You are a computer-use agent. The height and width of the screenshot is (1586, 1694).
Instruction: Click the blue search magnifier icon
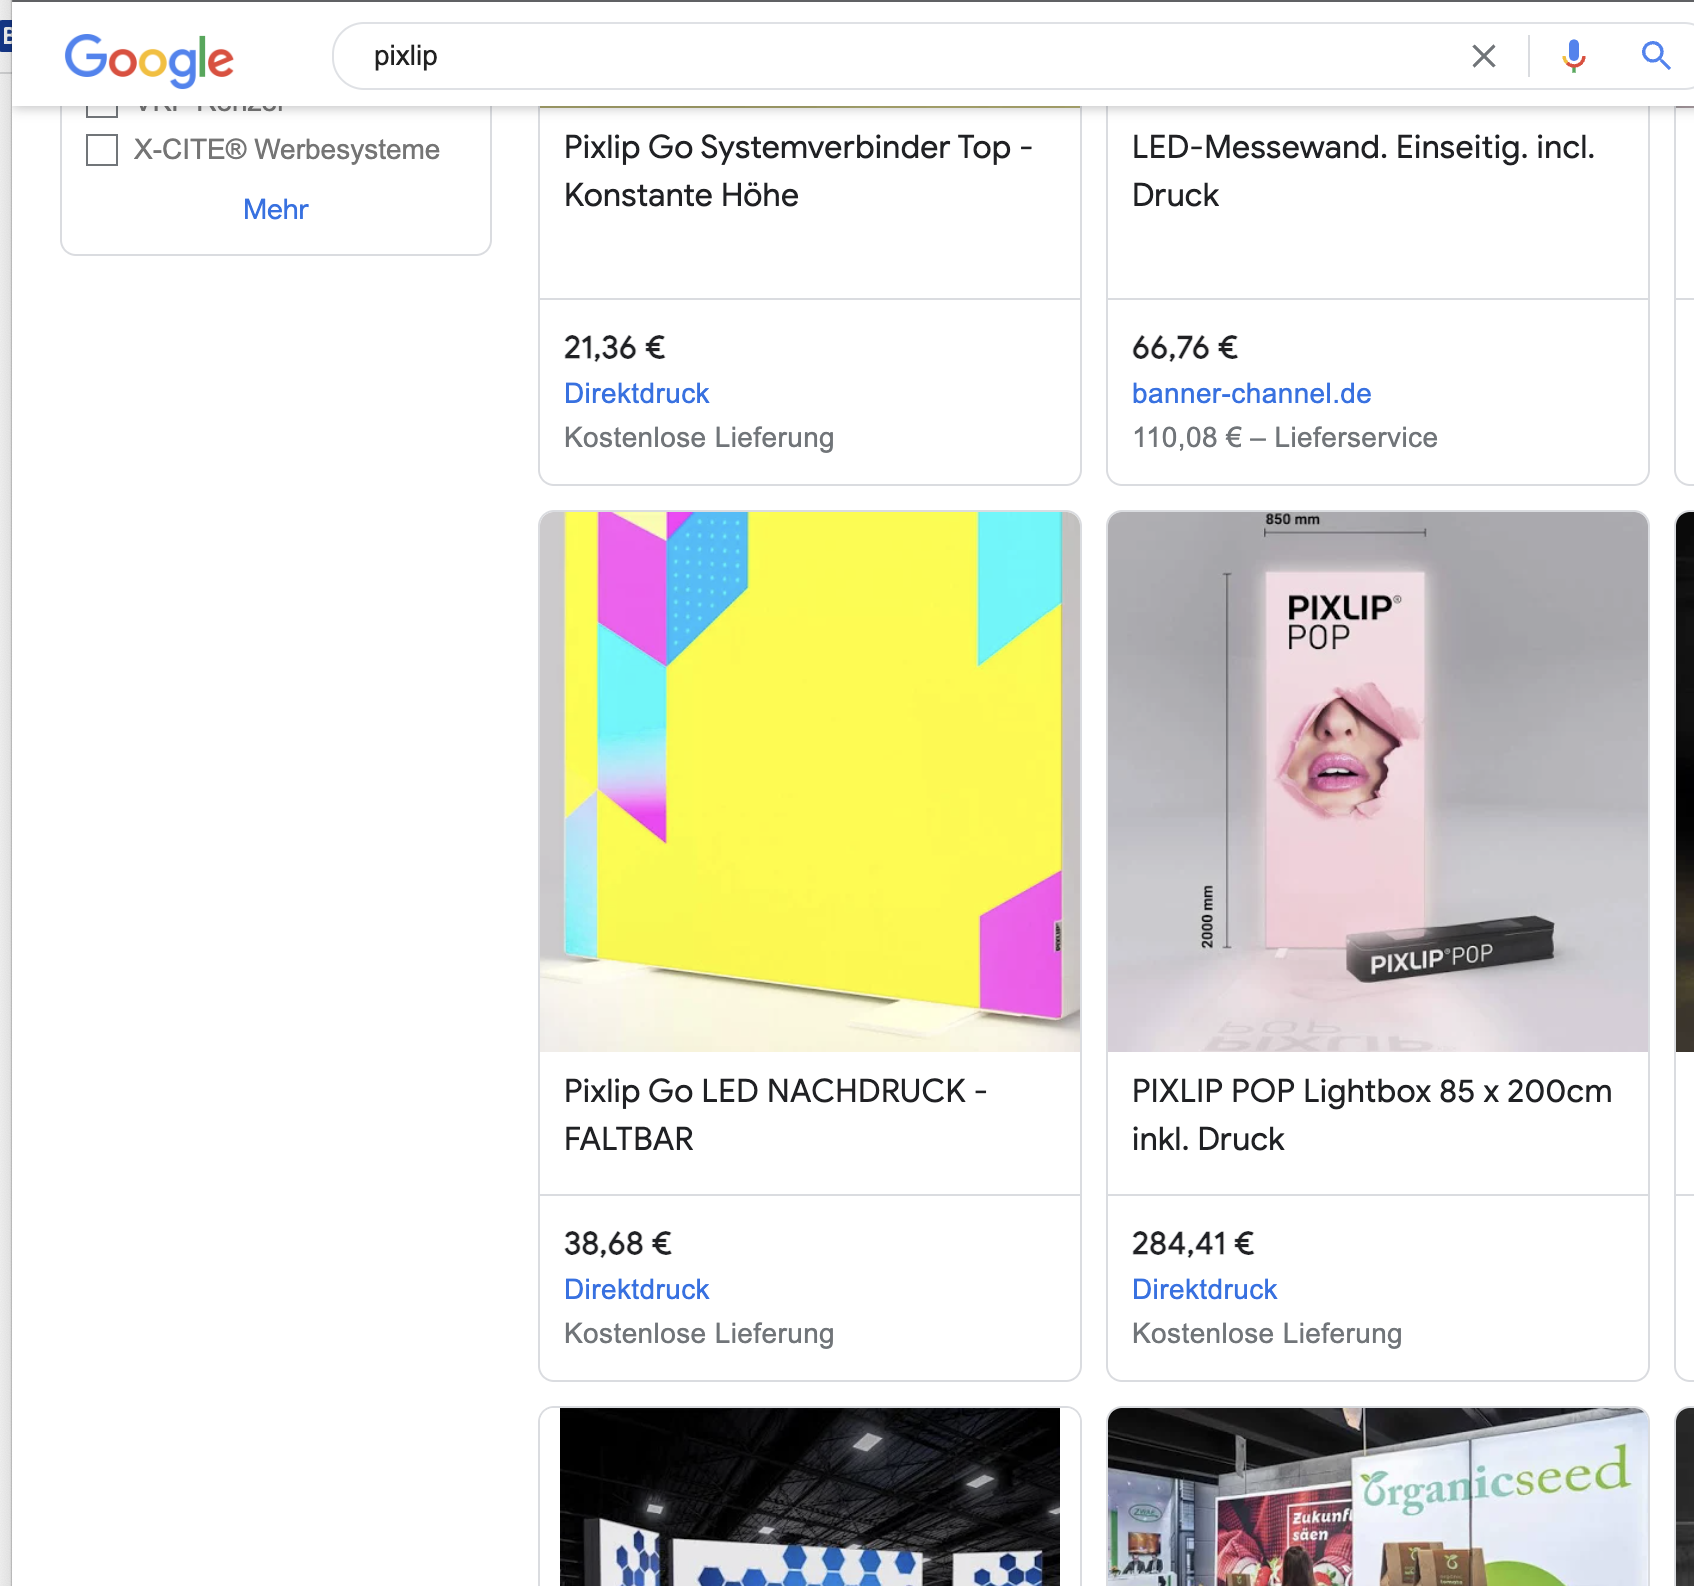[x=1656, y=56]
